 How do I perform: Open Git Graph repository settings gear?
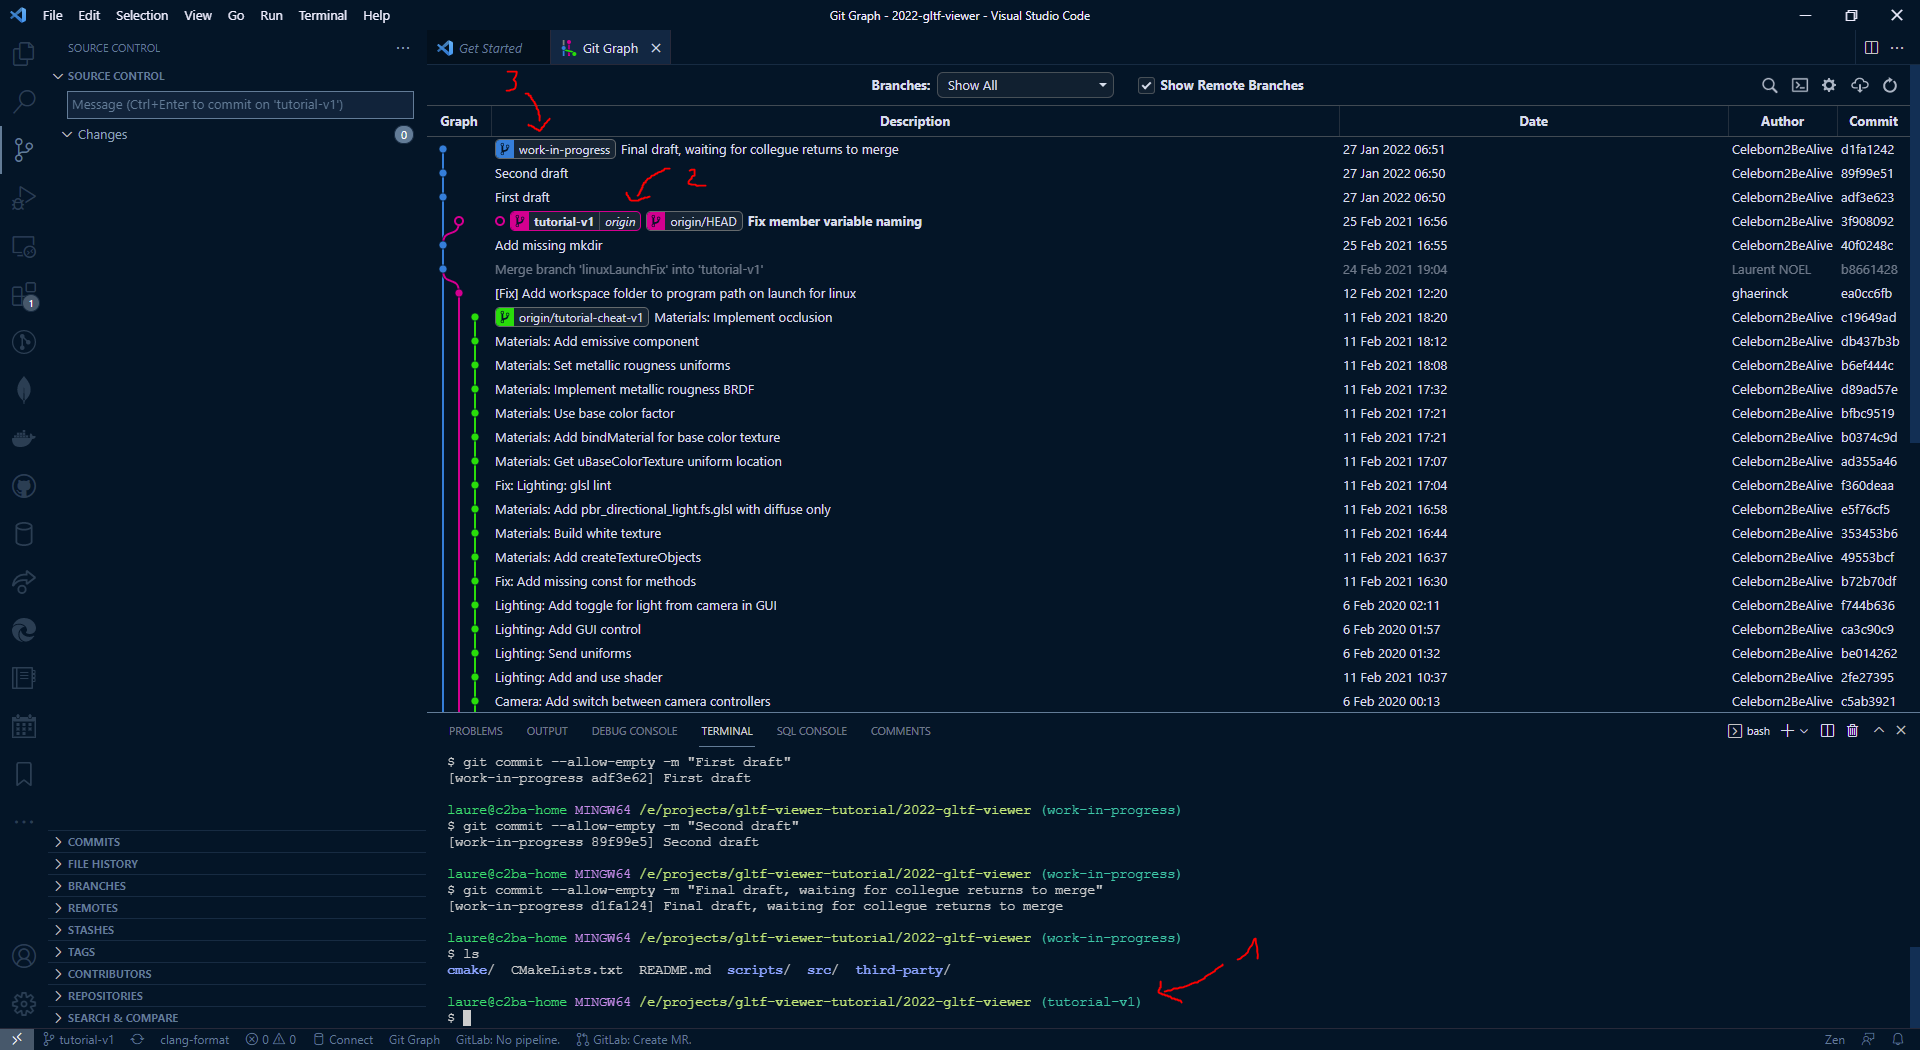(1829, 86)
